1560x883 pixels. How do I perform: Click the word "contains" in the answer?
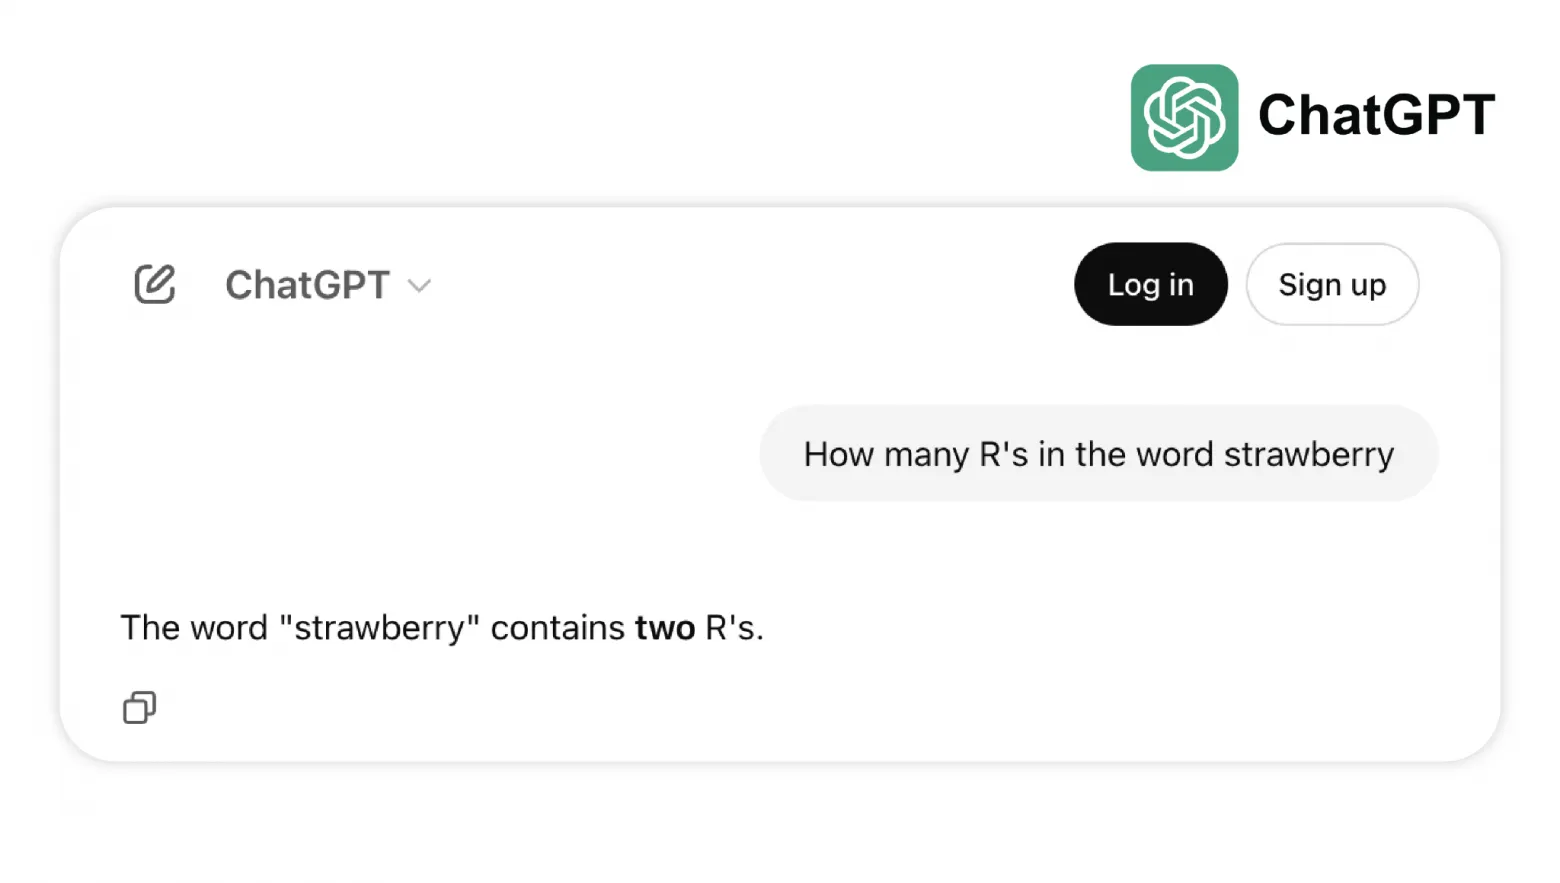(557, 628)
